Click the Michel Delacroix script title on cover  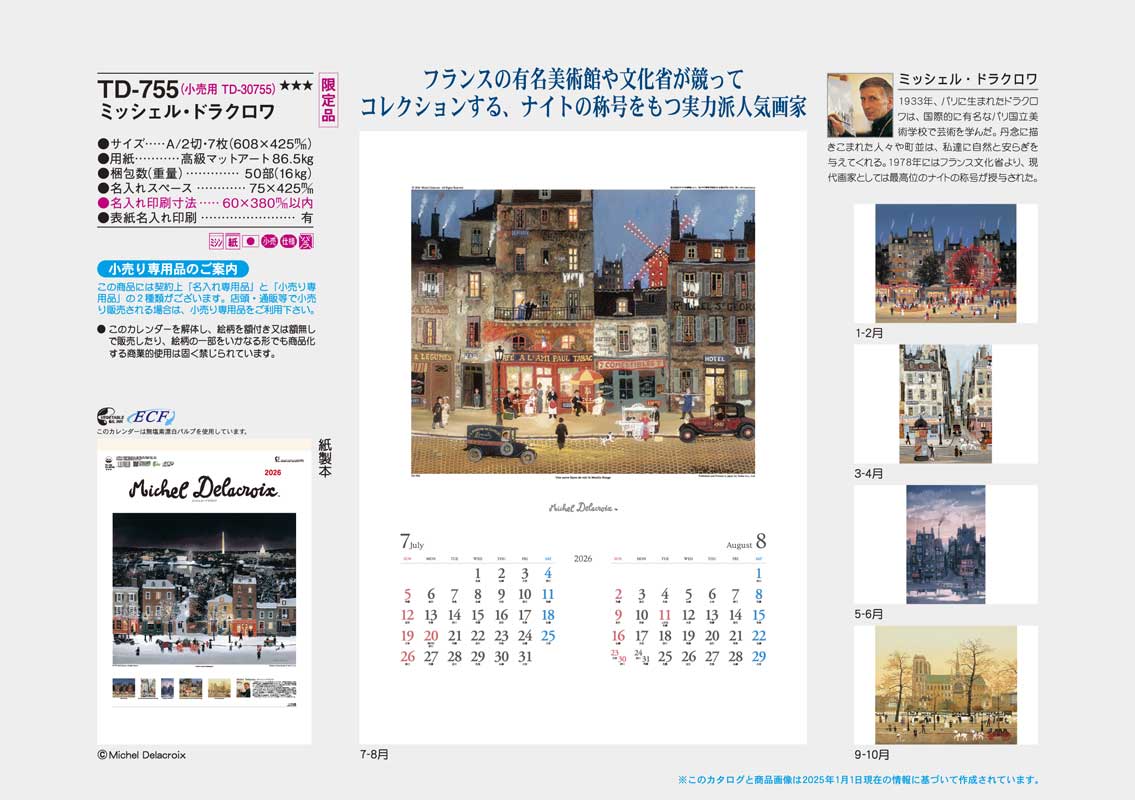[203, 489]
